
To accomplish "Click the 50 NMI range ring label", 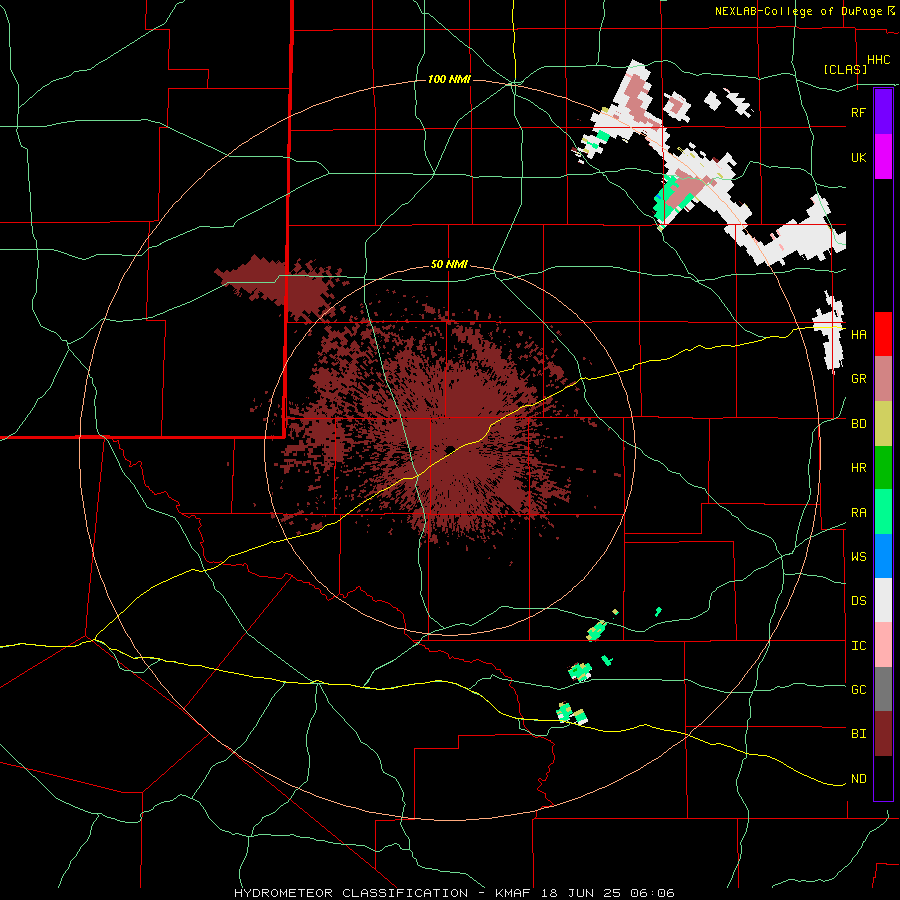I will click(x=449, y=265).
